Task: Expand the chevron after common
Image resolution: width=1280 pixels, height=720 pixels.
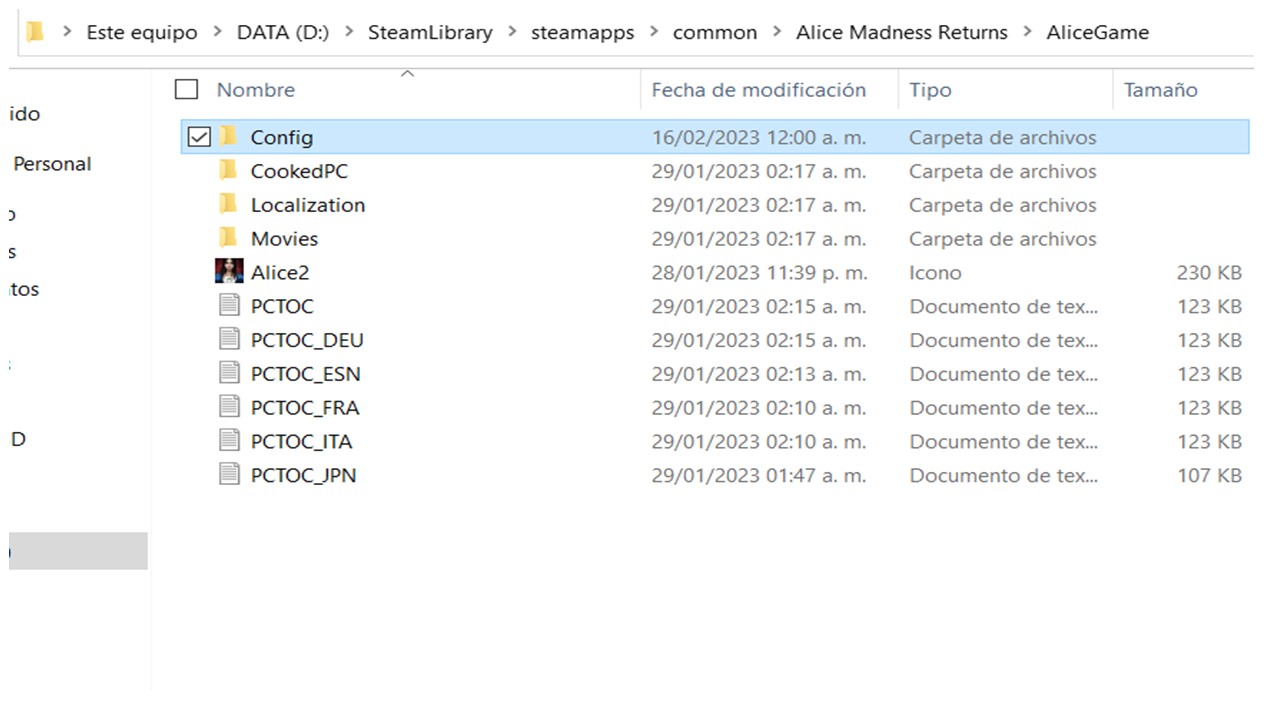Action: coord(777,32)
